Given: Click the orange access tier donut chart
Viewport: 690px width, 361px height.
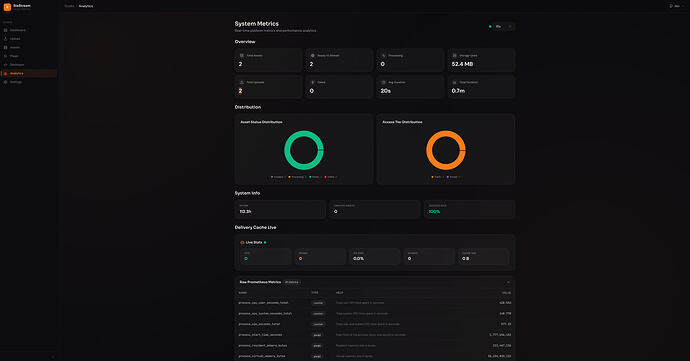Looking at the screenshot, I should pyautogui.click(x=446, y=150).
